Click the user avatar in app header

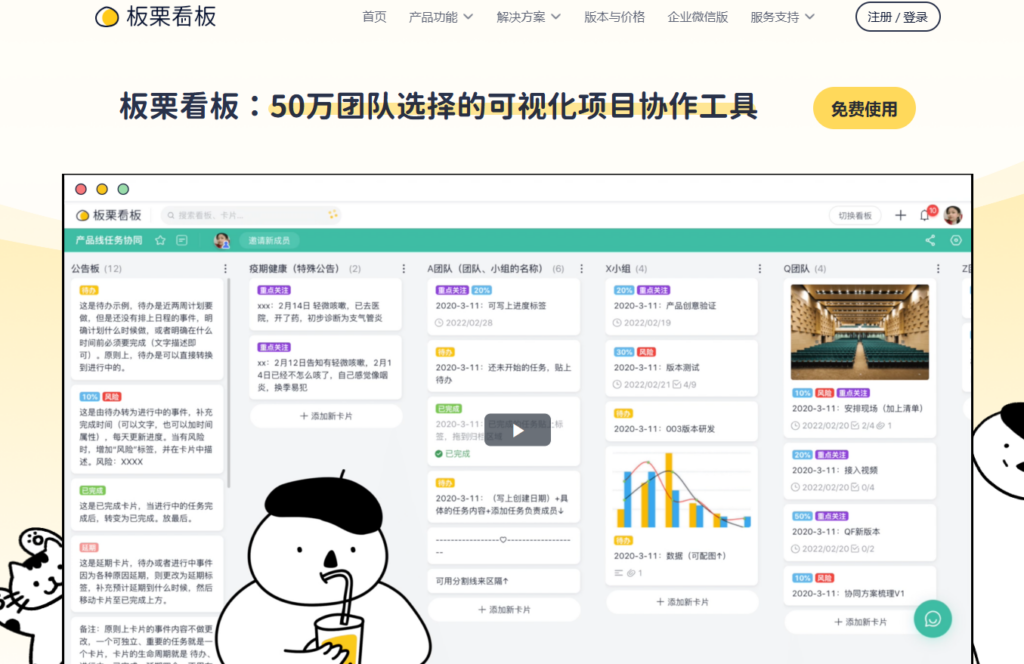point(953,215)
